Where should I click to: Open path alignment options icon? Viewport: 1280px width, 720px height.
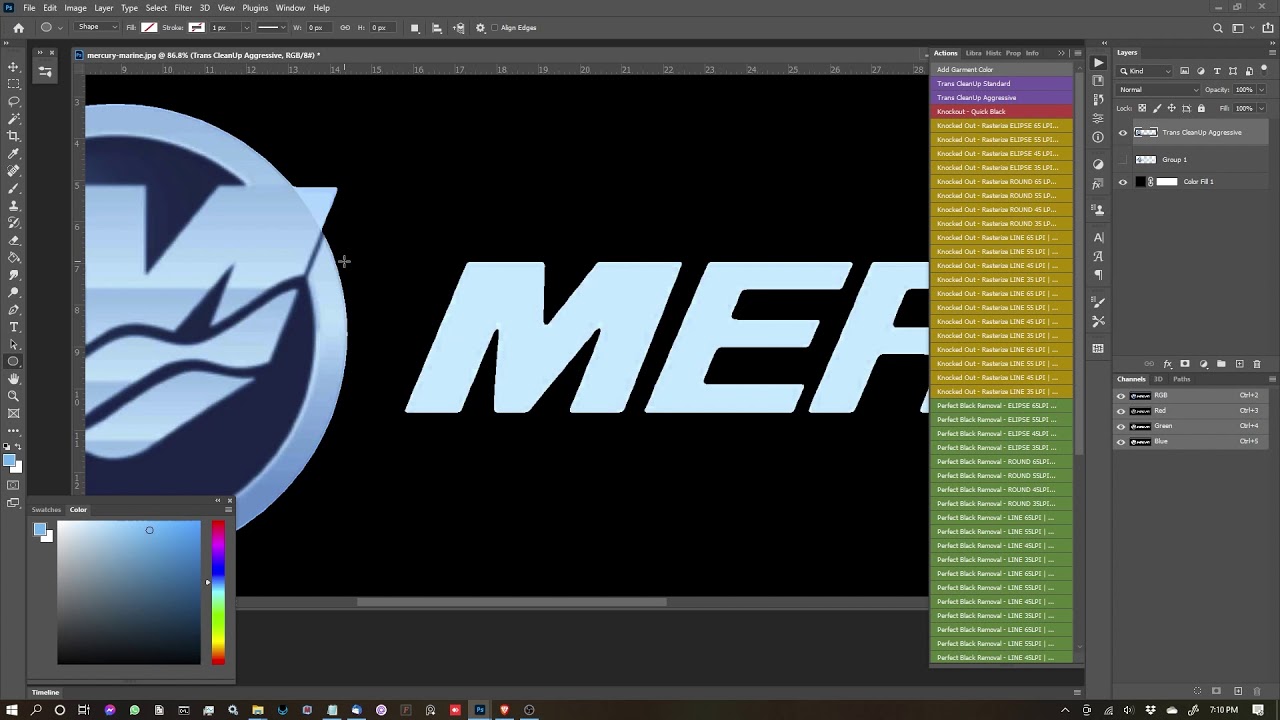point(437,28)
